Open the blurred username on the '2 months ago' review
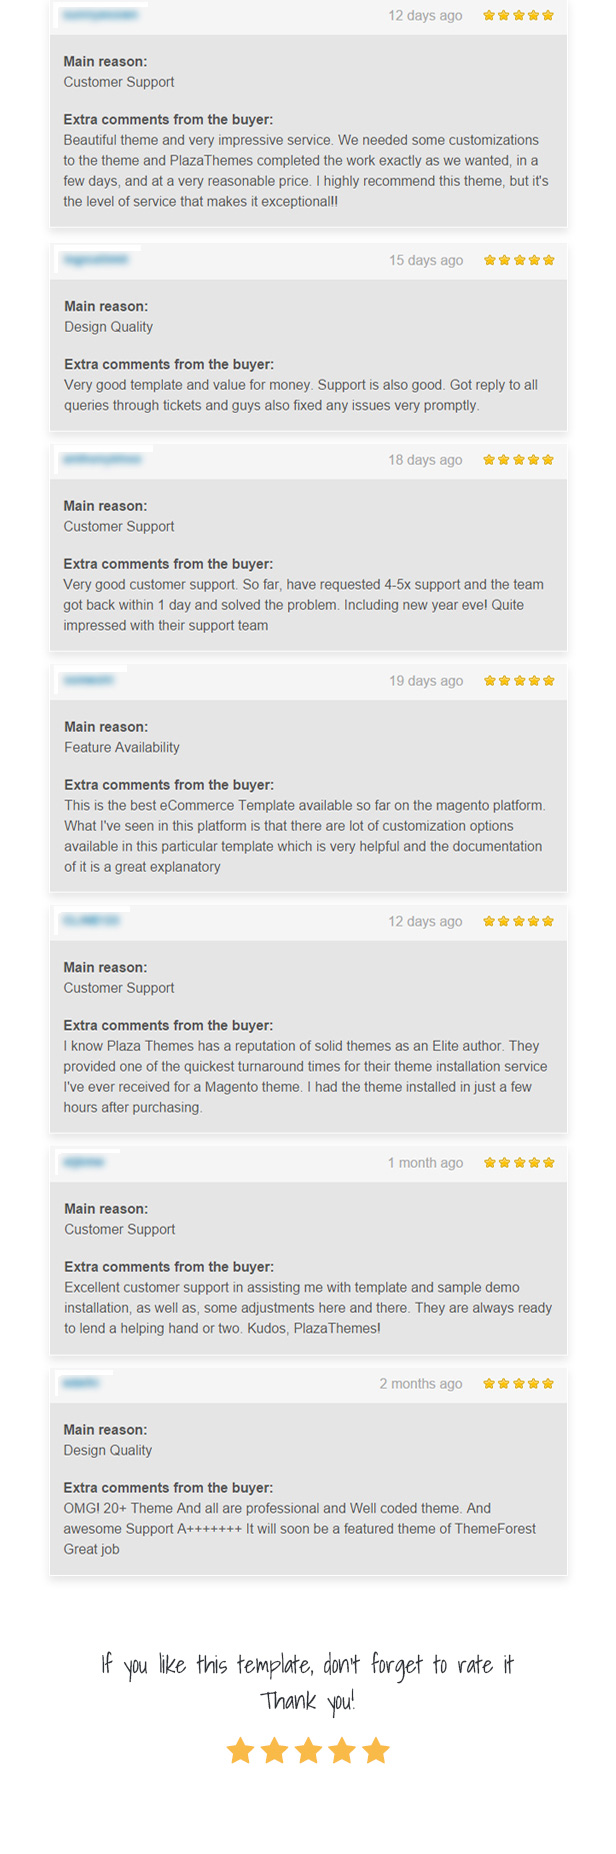The width and height of the screenshot is (616, 1854). click(81, 1384)
